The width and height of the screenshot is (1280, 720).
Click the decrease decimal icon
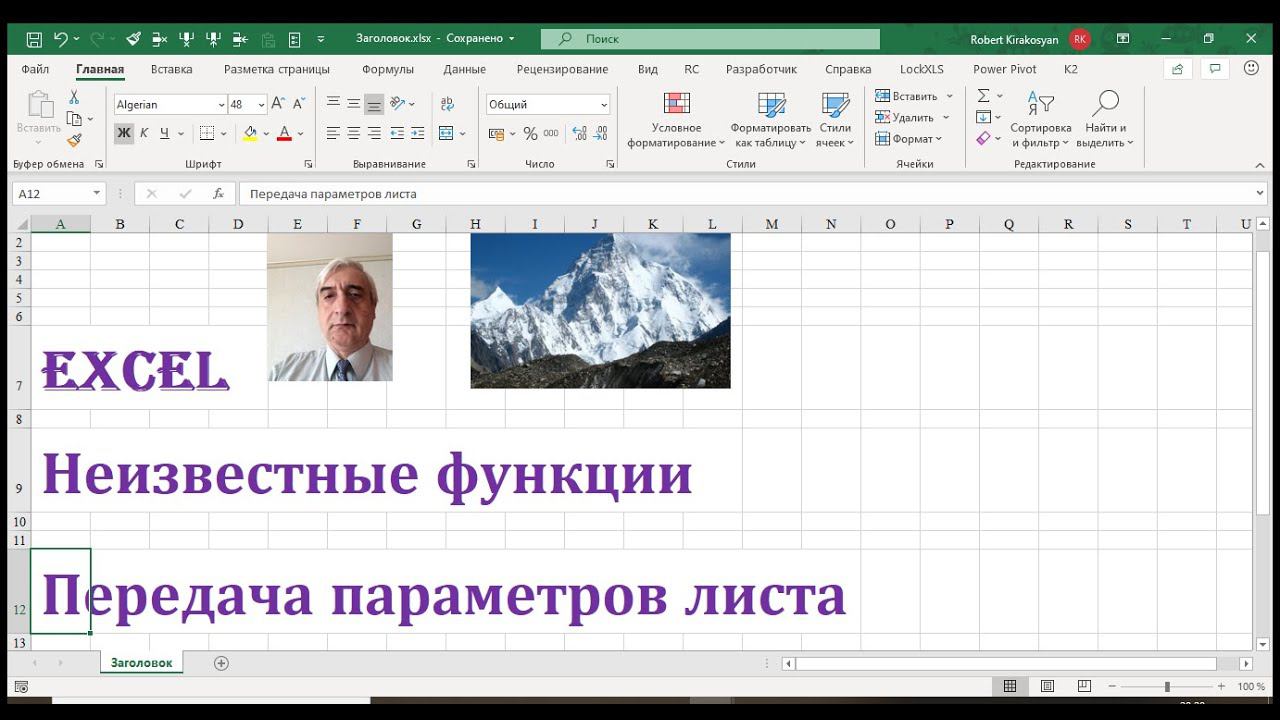click(x=602, y=133)
